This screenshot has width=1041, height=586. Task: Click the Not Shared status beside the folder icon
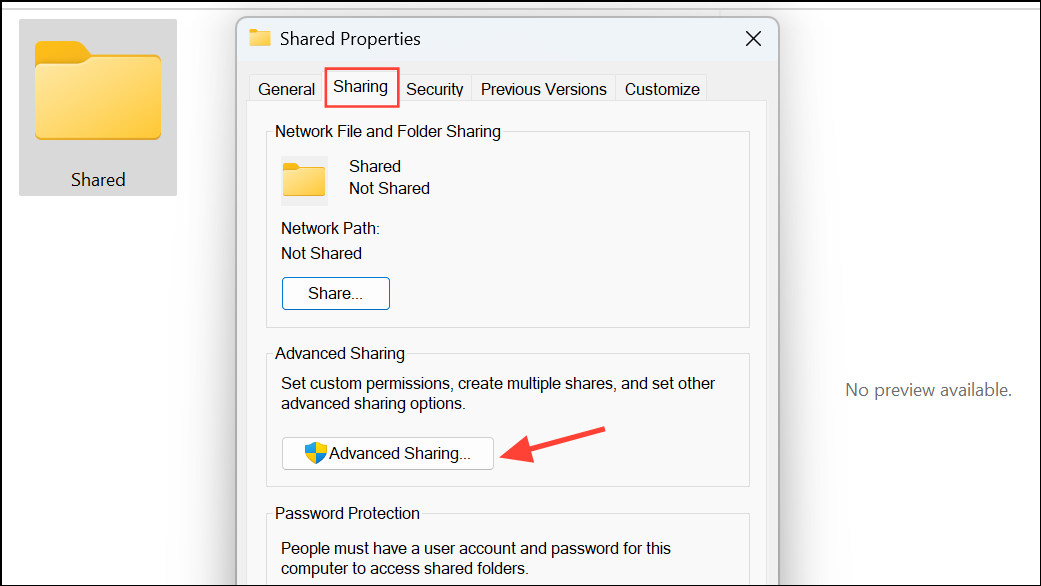click(389, 188)
